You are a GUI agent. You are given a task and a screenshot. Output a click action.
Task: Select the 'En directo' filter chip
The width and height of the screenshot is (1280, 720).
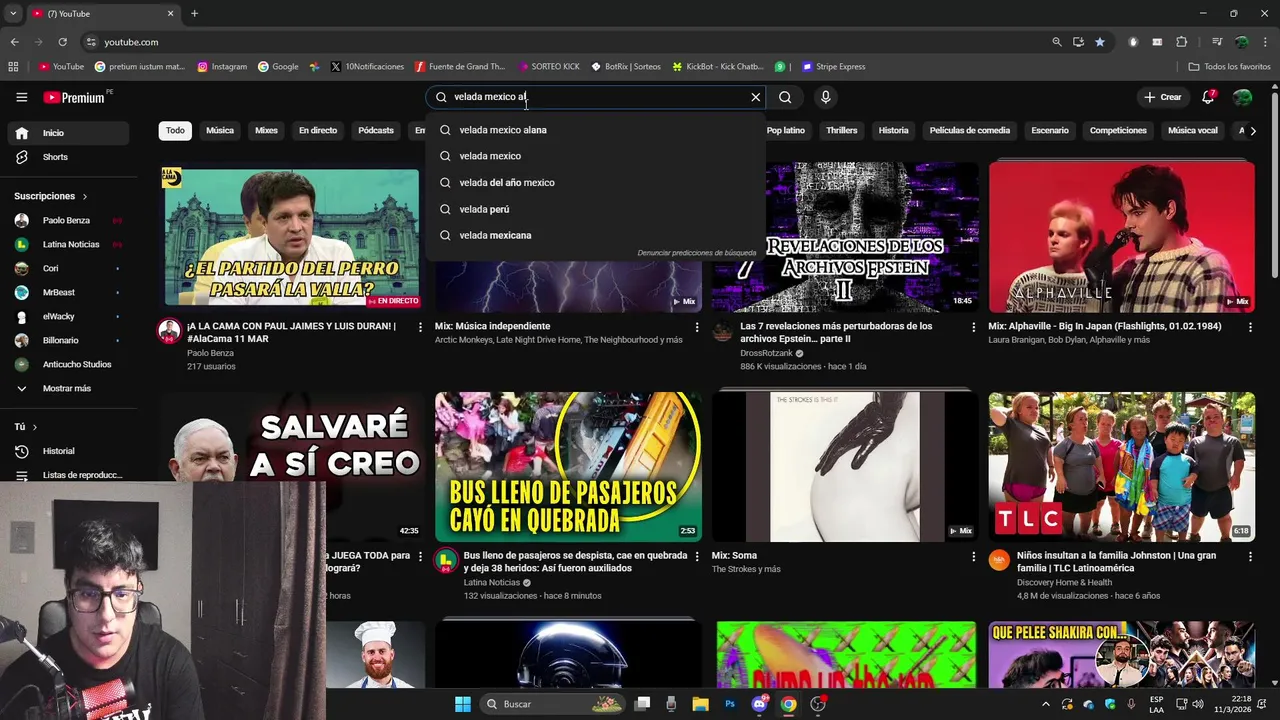tap(318, 130)
